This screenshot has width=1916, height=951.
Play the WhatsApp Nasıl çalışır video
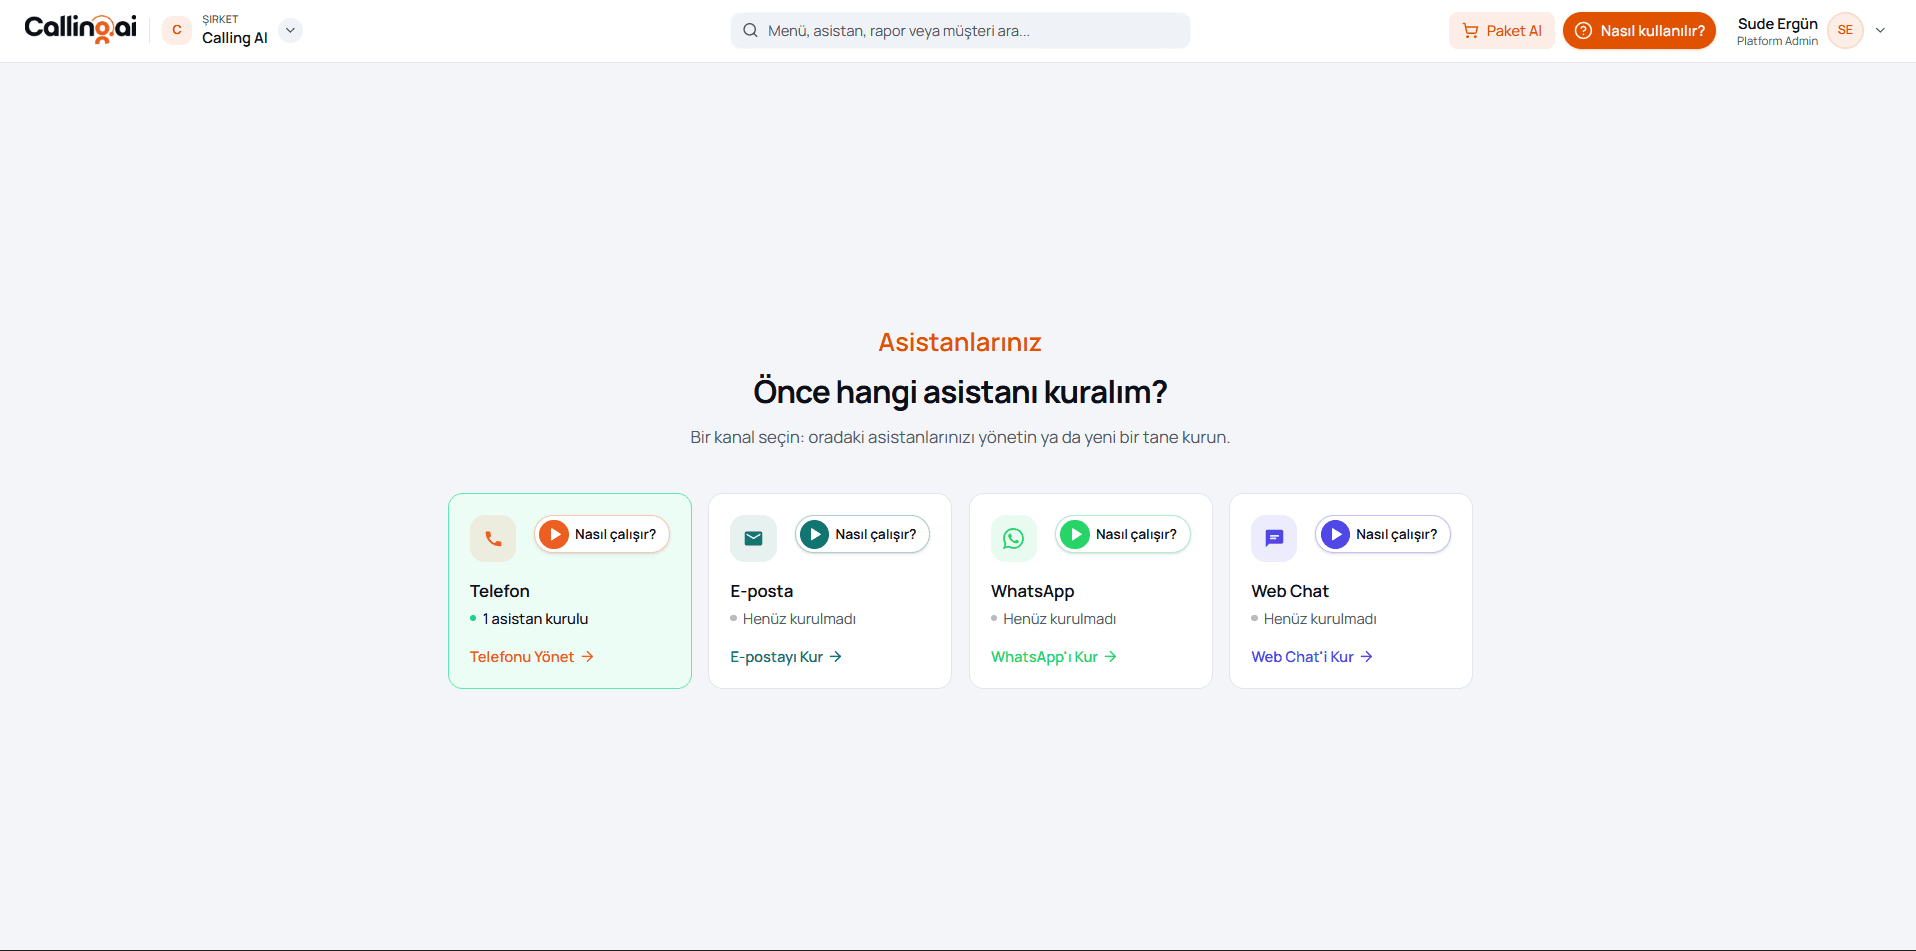1123,534
